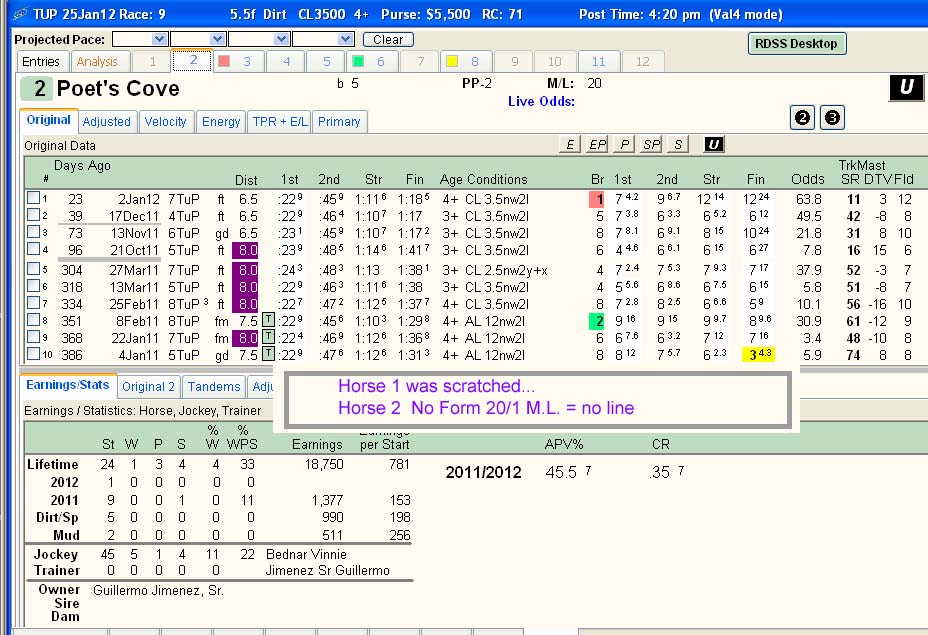This screenshot has width=928, height=635.
Task: Click the T marker on the 8Feb11 row
Action: (x=268, y=320)
